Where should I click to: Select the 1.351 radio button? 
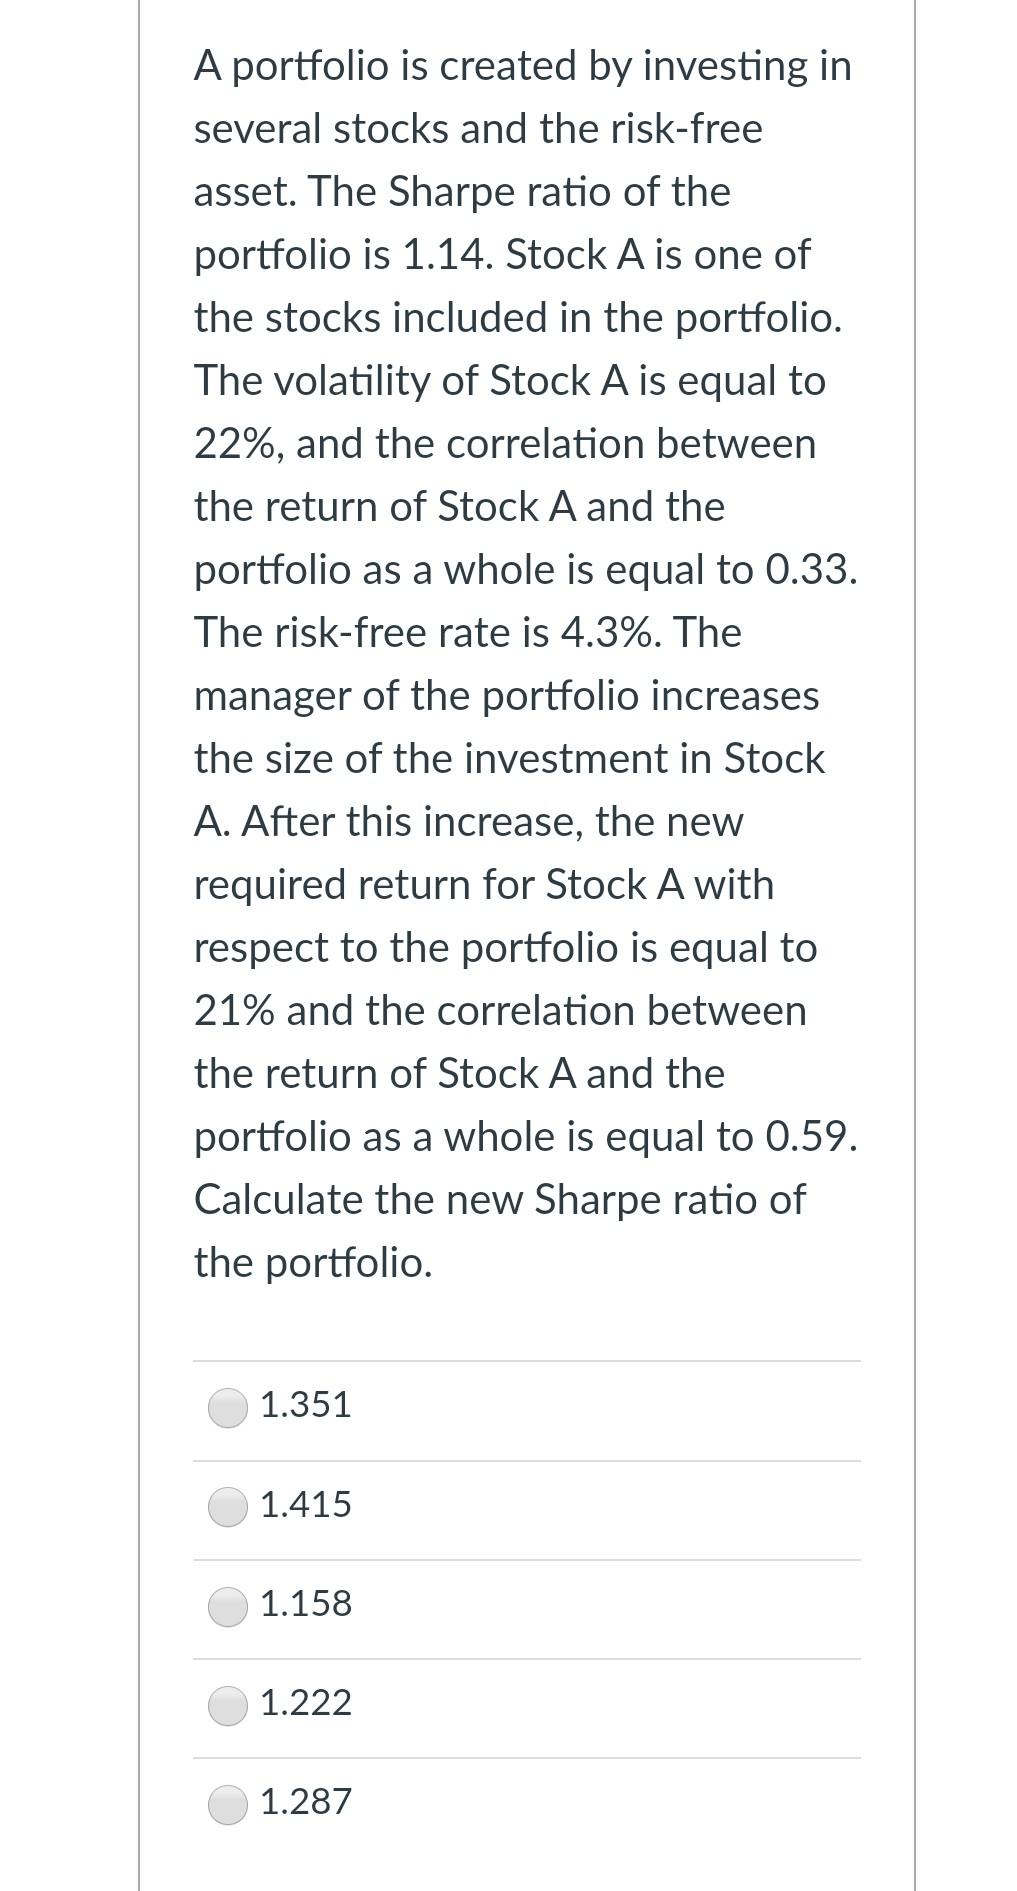click(228, 1407)
